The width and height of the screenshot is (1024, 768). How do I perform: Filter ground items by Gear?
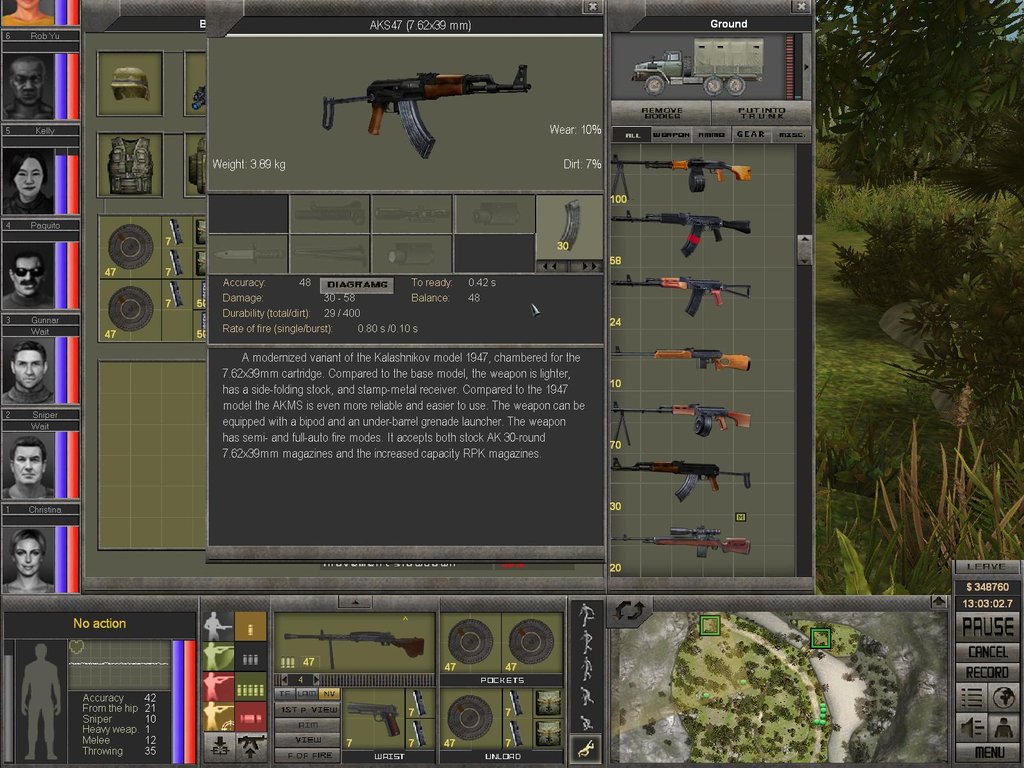point(751,135)
